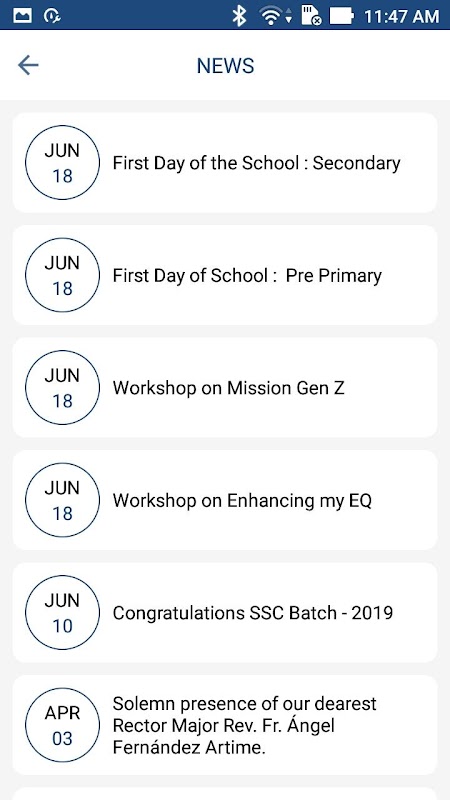Tap the APR 03 date circle

click(62, 725)
